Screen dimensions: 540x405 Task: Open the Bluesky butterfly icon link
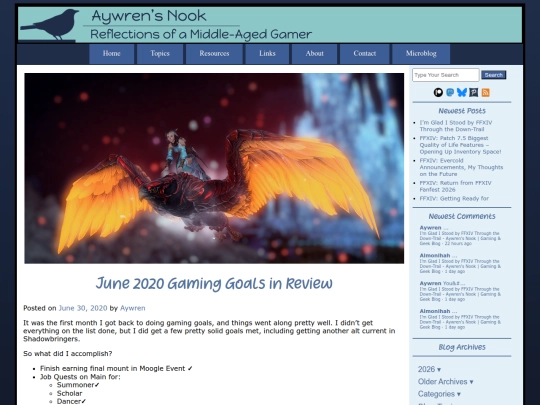461,92
